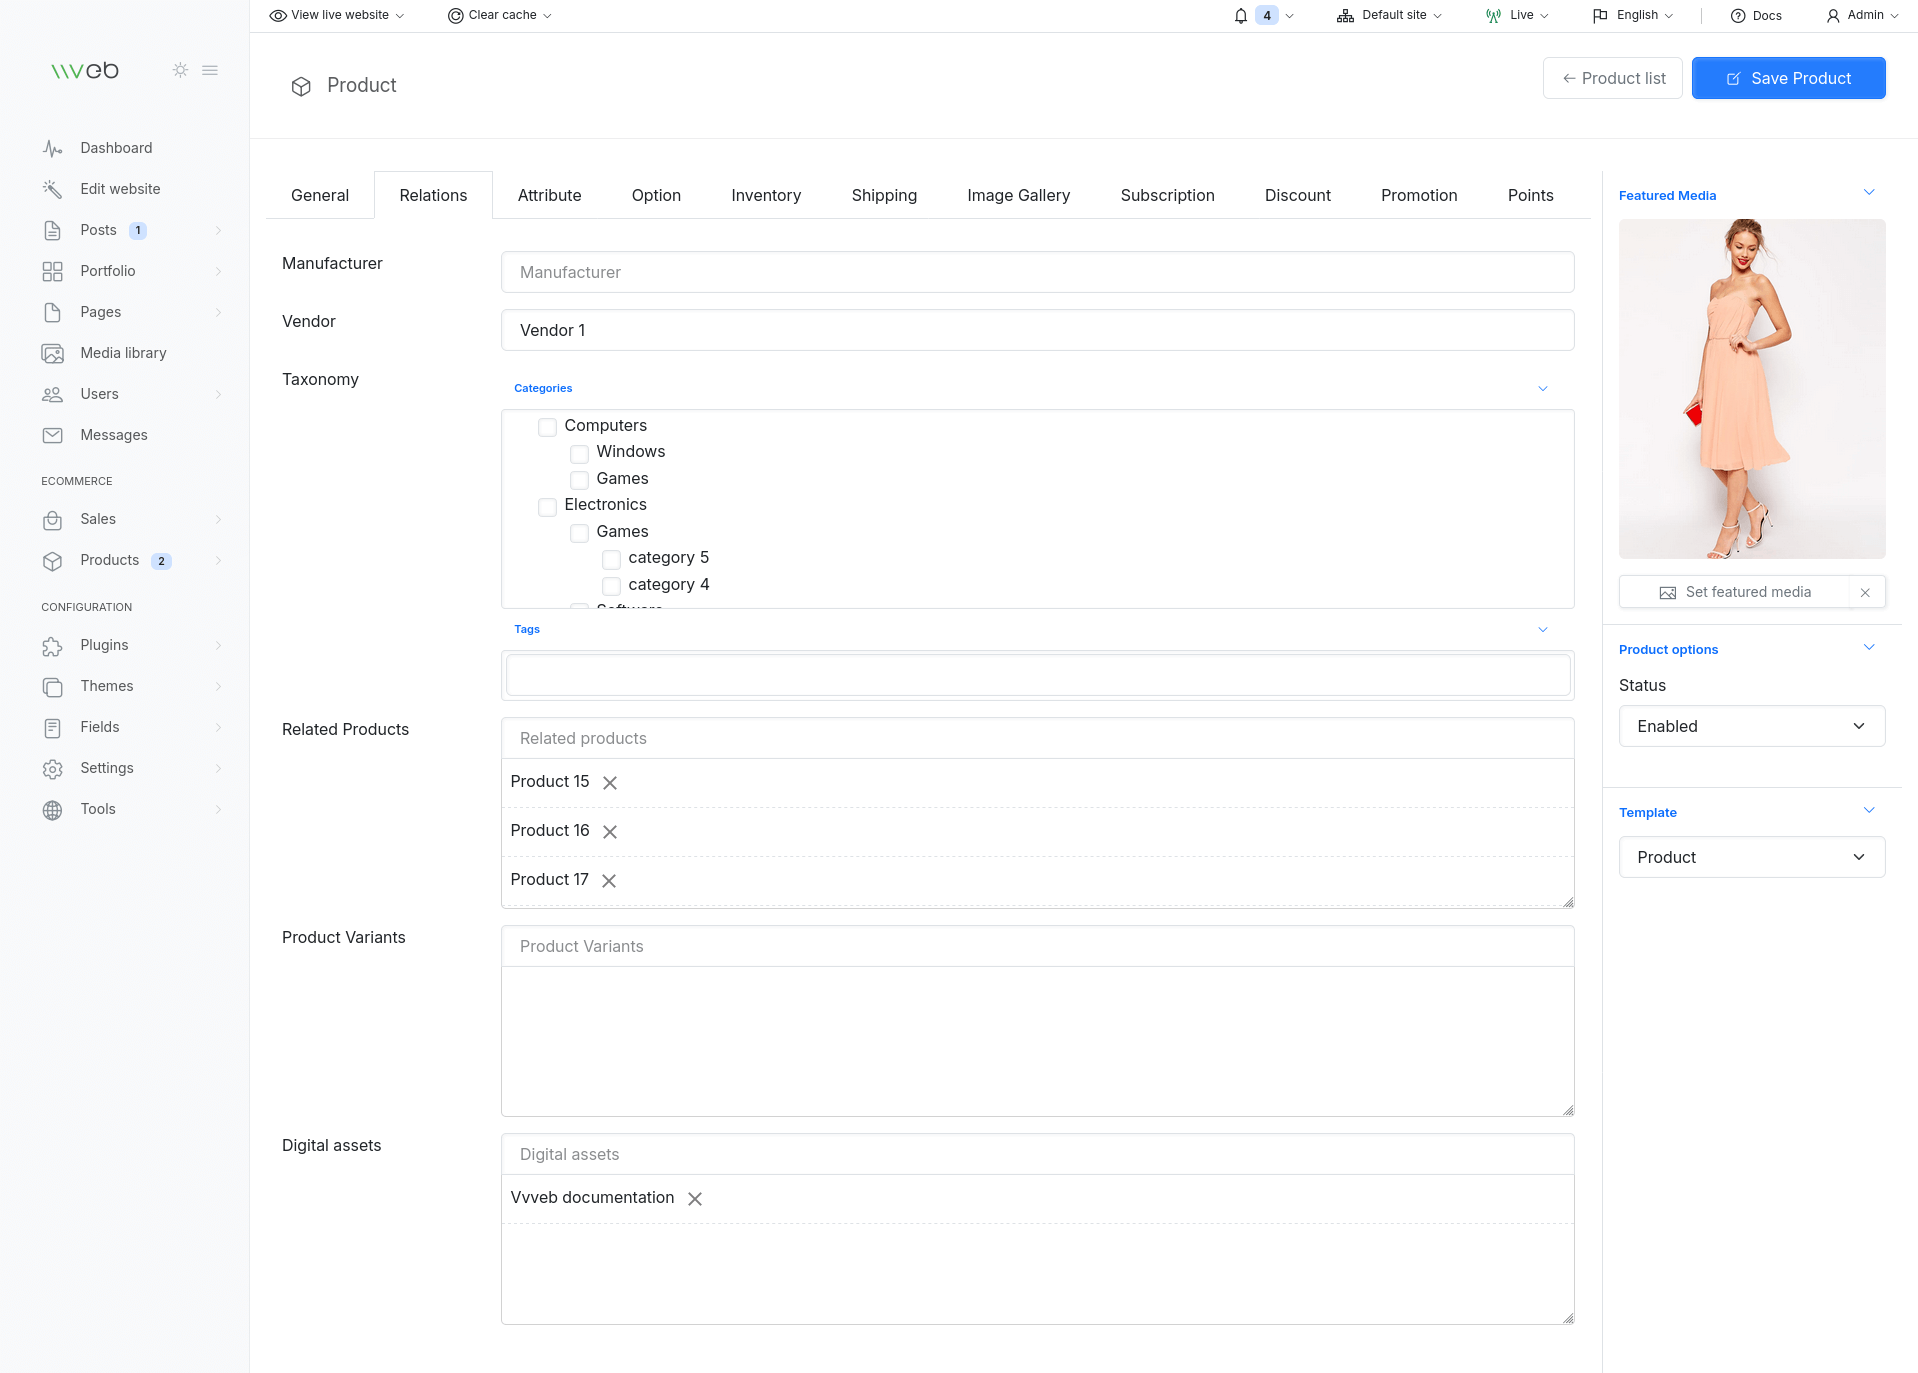1918x1373 pixels.
Task: Switch to the Inventory tab
Action: point(765,195)
